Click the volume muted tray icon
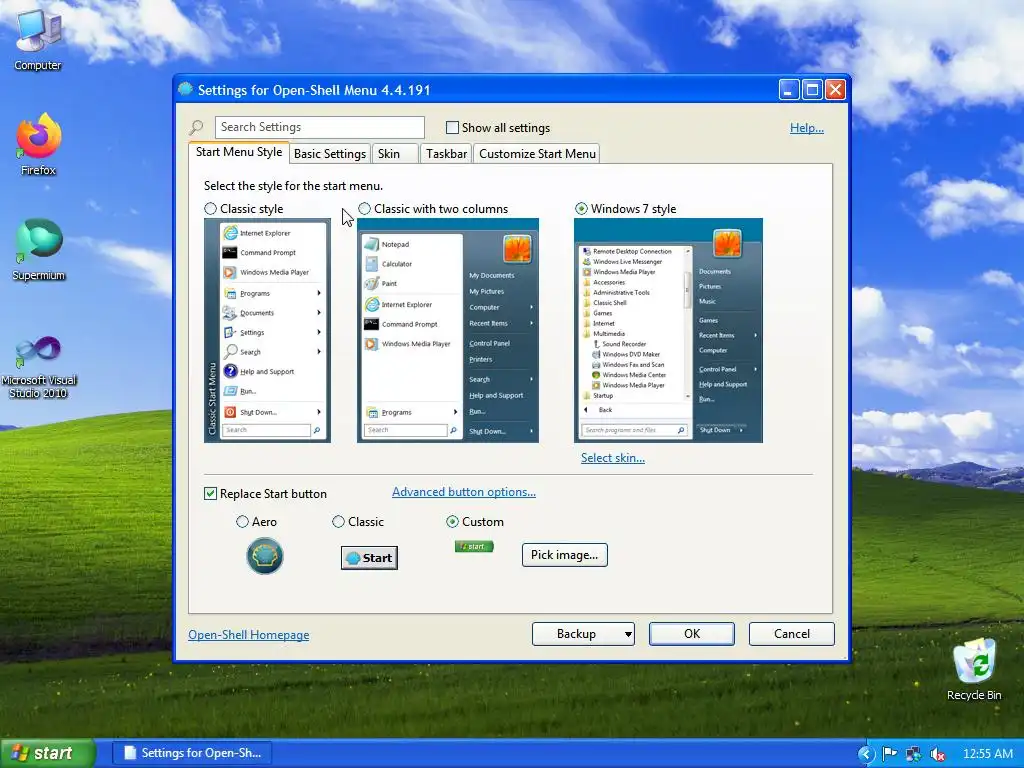This screenshot has width=1024, height=768. pyautogui.click(x=938, y=754)
